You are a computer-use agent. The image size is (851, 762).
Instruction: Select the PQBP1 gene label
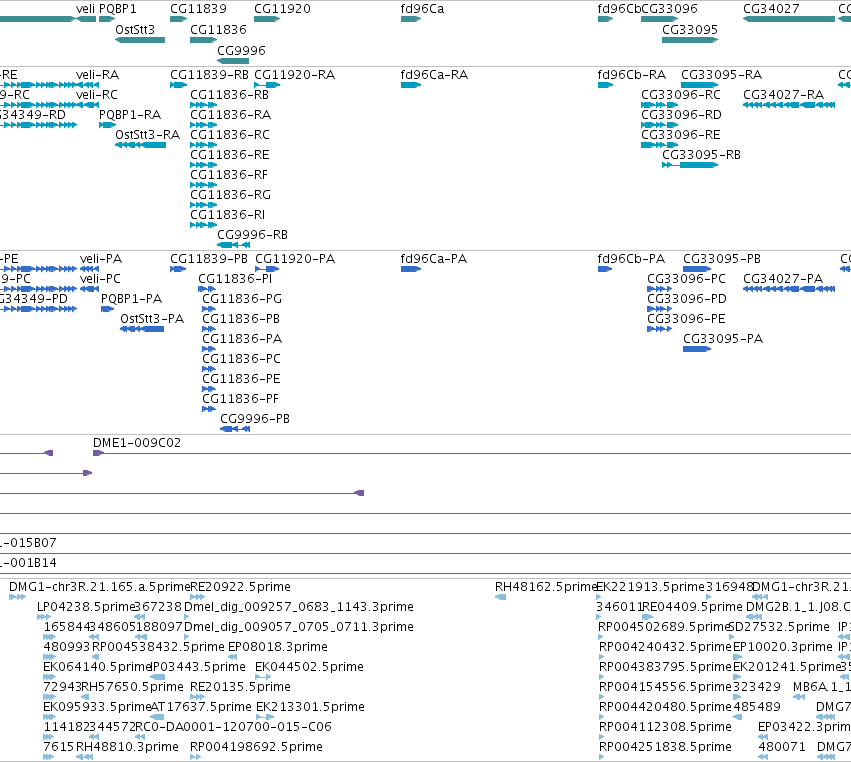[118, 9]
